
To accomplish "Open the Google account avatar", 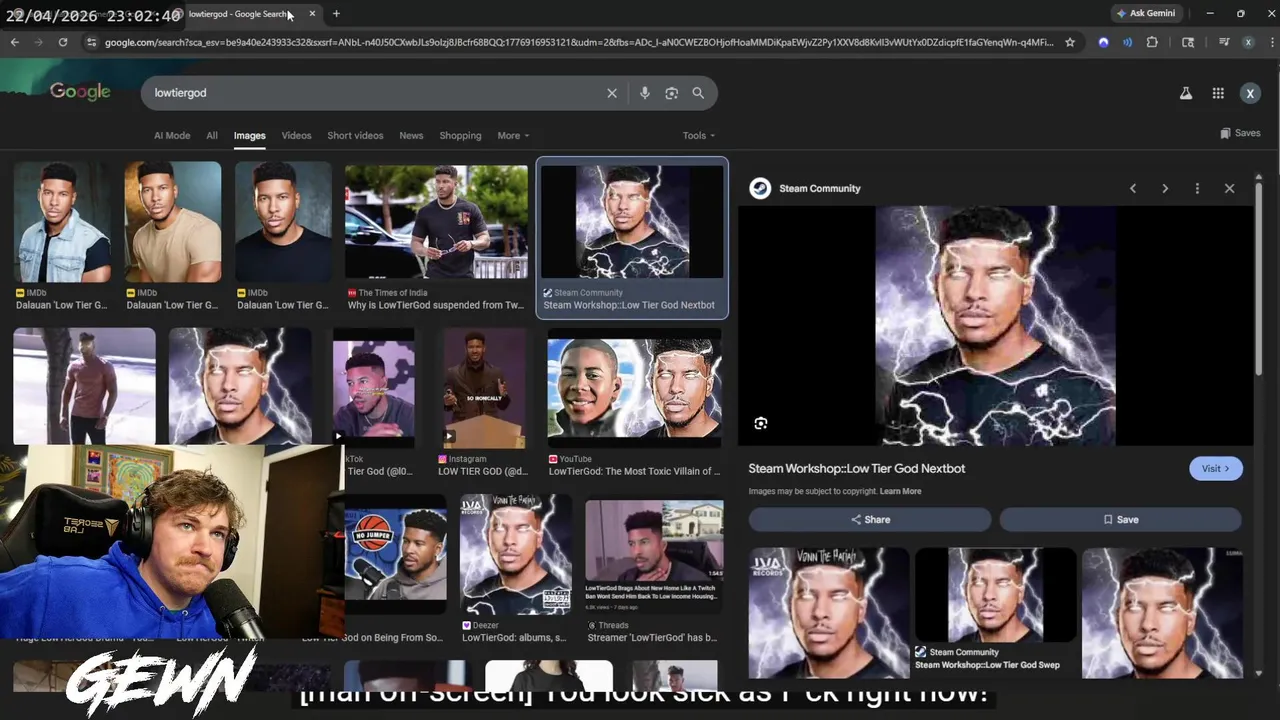I will point(1250,93).
